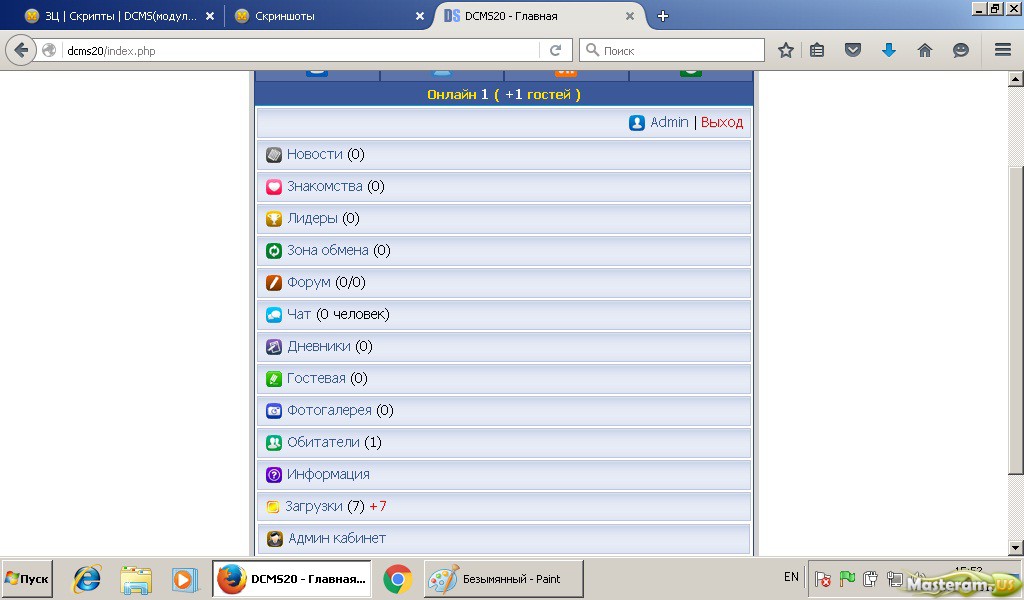Click the Знакомства heart icon
This screenshot has width=1024, height=600.
274,187
